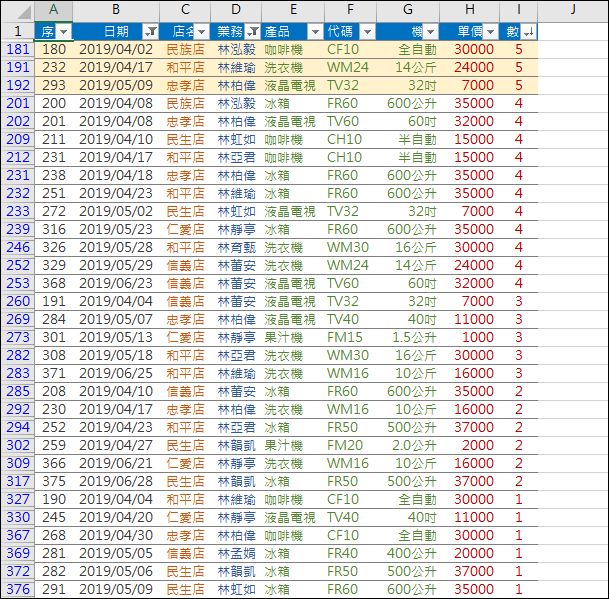This screenshot has width=609, height=599.
Task: Click 林柏偉 cell in row 202
Action: [236, 122]
